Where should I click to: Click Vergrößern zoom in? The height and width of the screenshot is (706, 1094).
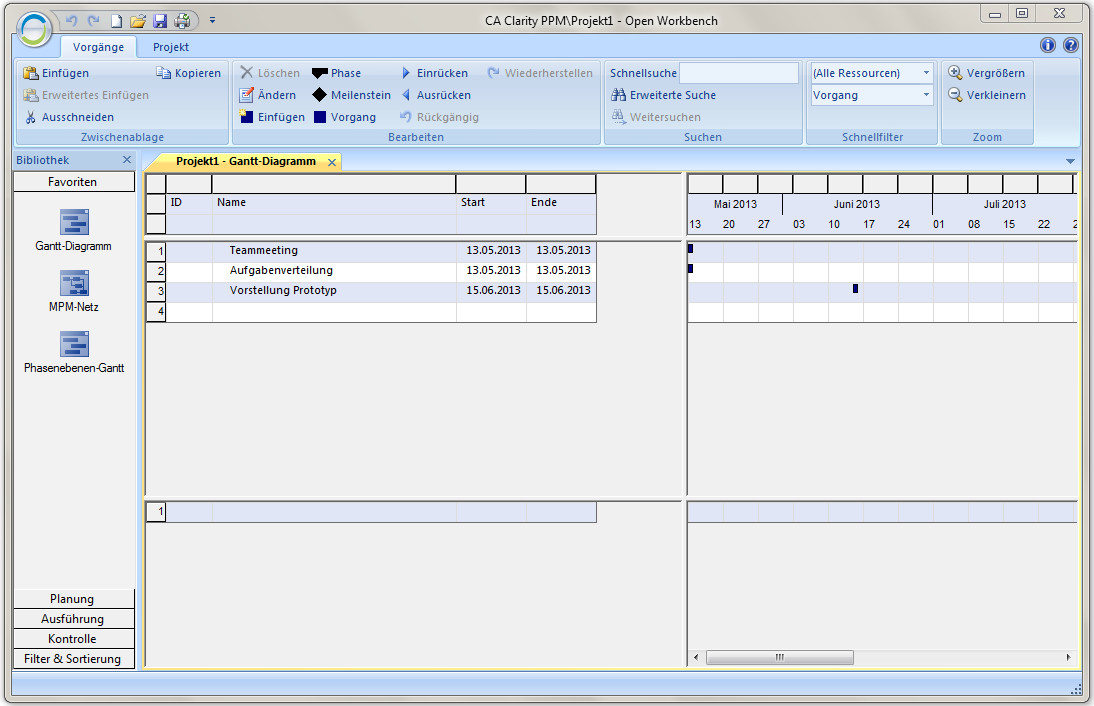tap(987, 73)
